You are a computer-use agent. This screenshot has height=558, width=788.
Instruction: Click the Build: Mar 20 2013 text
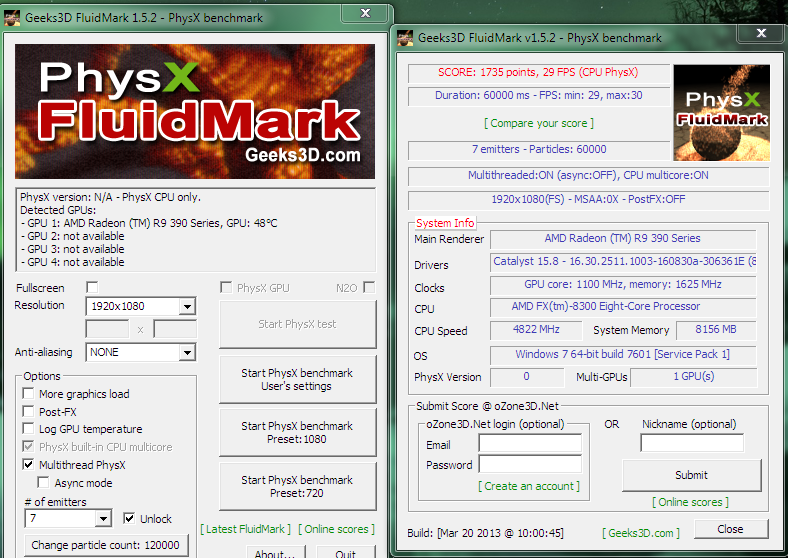[x=485, y=533]
